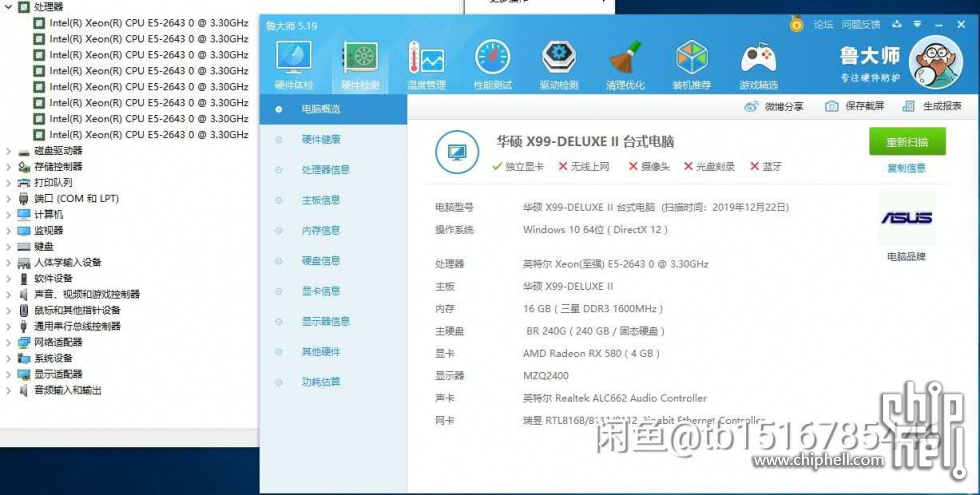
Task: Click the Windows 10 64位 operating system value
Action: click(x=595, y=230)
